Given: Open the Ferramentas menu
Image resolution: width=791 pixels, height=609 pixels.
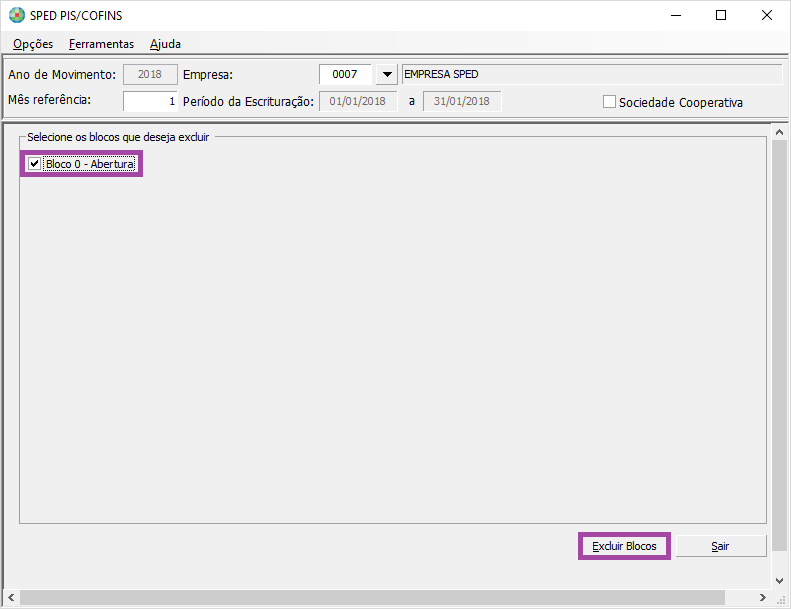Looking at the screenshot, I should [101, 44].
